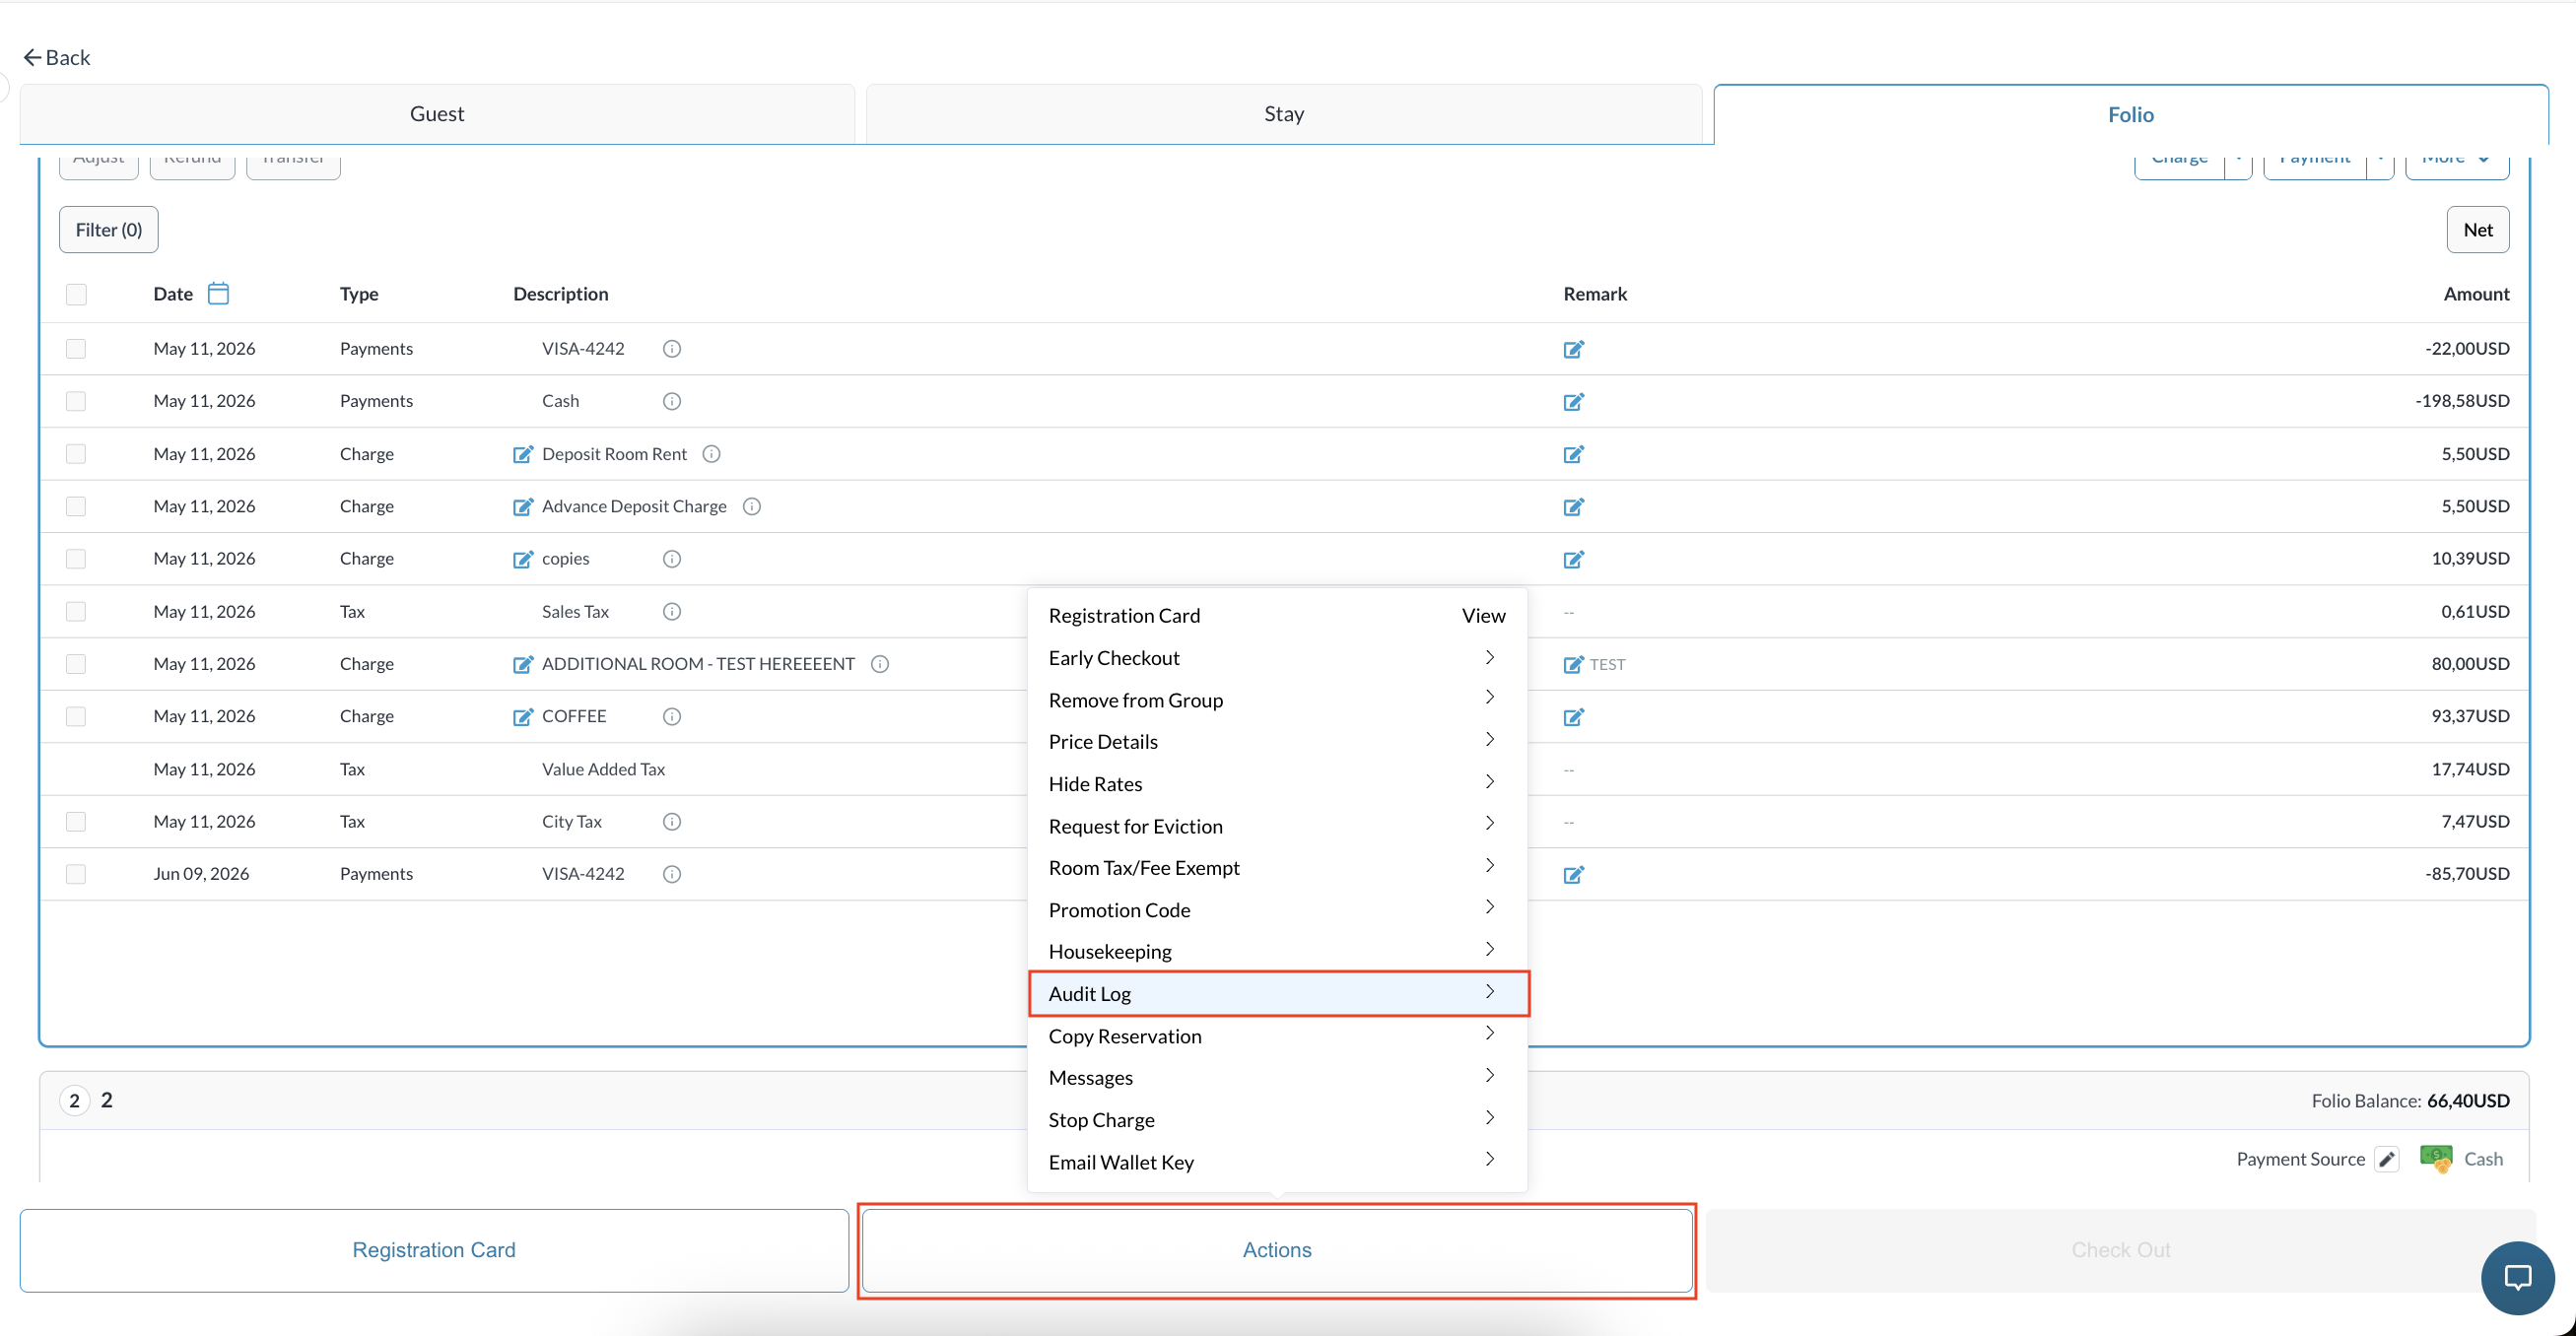This screenshot has height=1336, width=2576.
Task: Show info for Advance Deposit Charge
Action: click(x=752, y=506)
